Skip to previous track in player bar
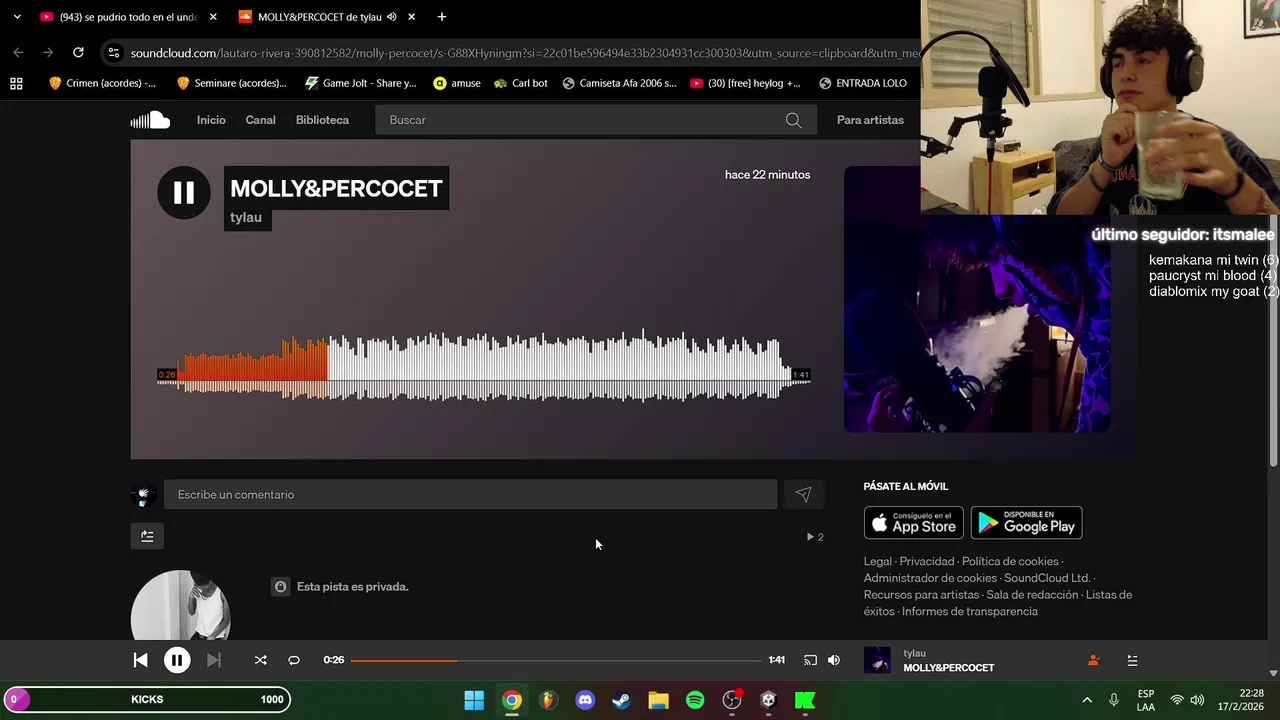 [141, 660]
